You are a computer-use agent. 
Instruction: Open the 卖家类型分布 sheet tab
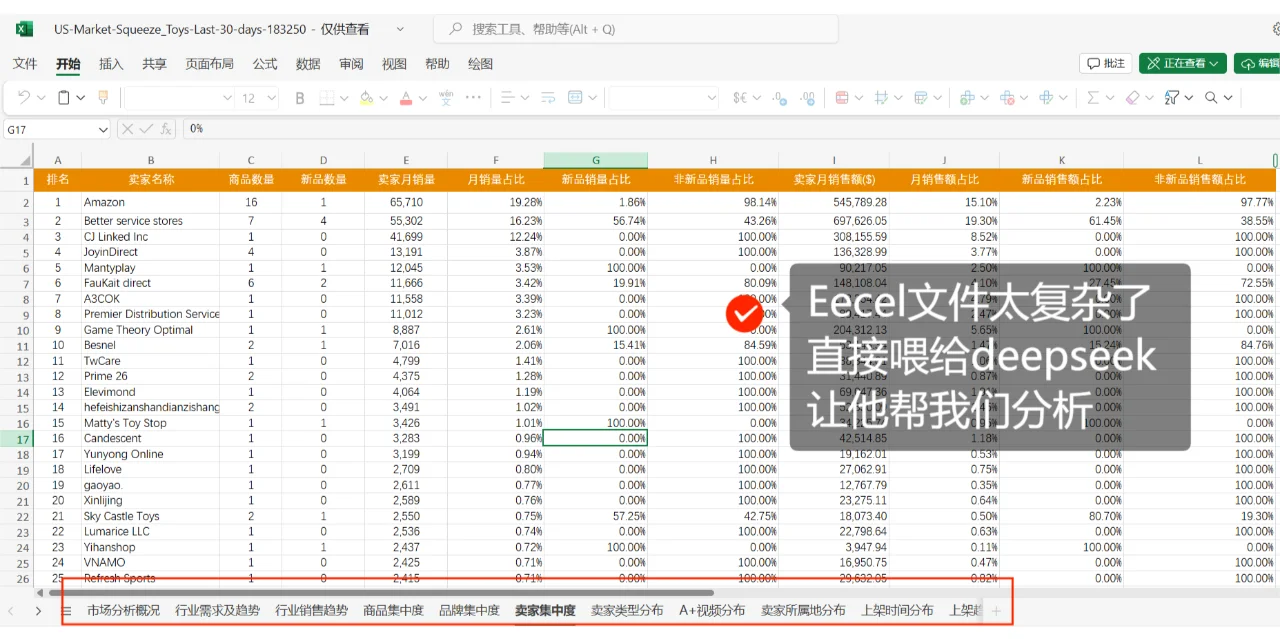627,610
